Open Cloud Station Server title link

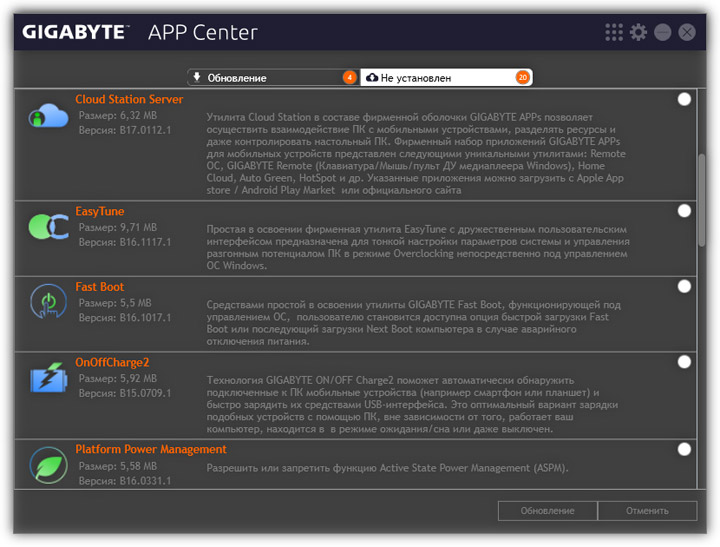129,100
